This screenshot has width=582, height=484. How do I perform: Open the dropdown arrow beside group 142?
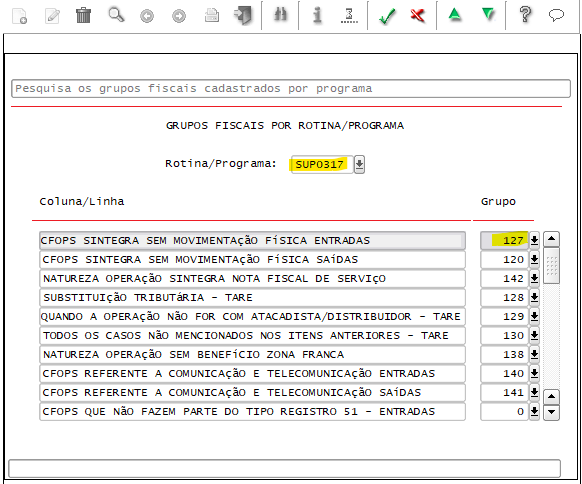[534, 278]
